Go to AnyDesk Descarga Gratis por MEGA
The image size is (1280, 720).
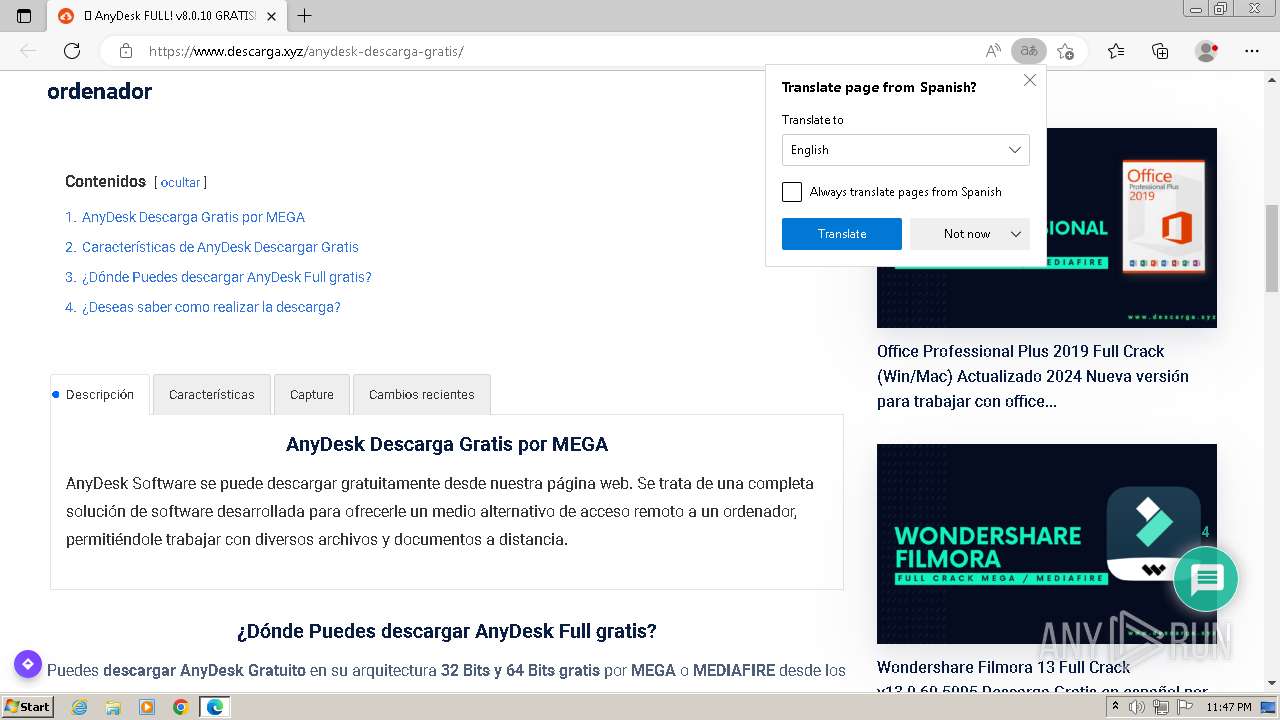[193, 217]
